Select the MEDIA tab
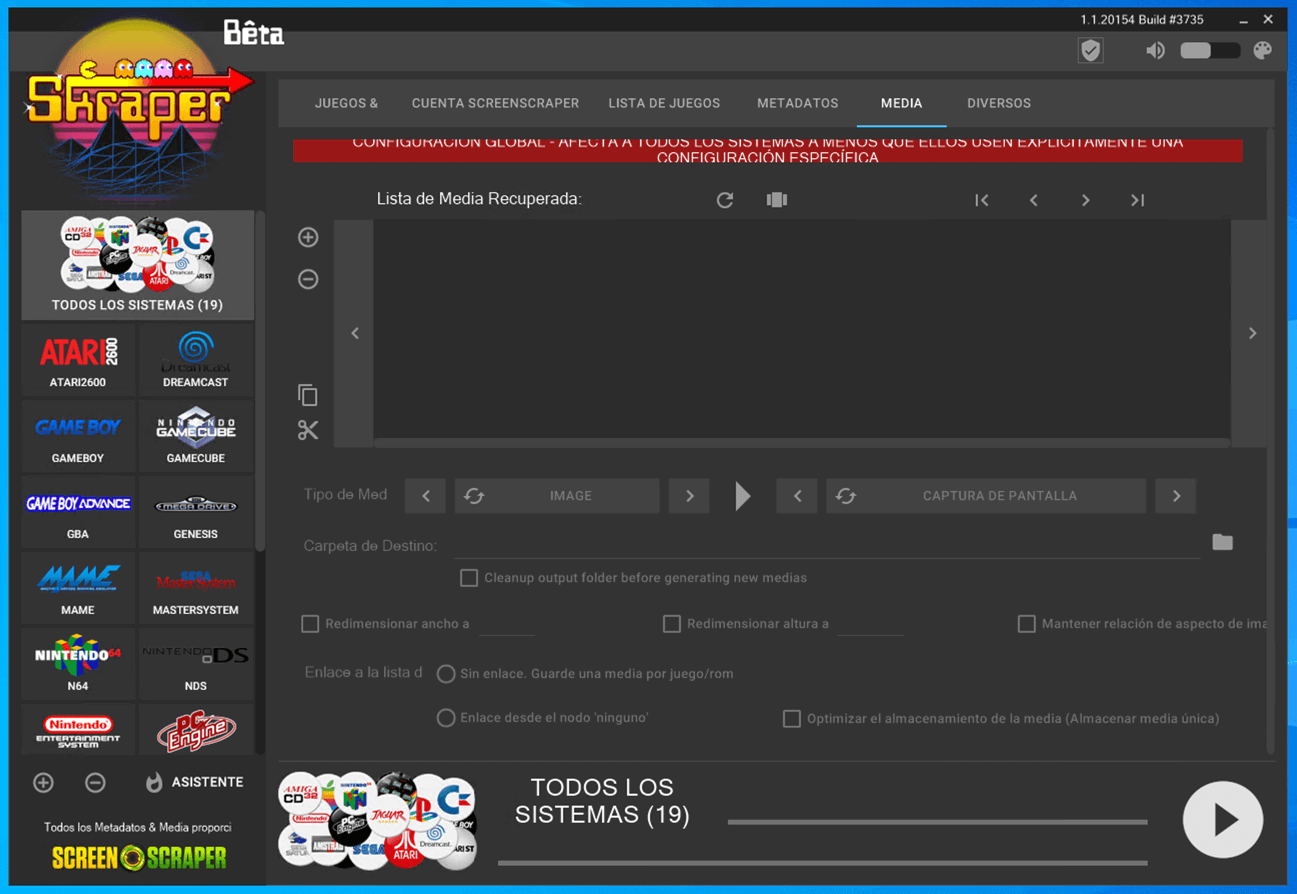 (901, 103)
